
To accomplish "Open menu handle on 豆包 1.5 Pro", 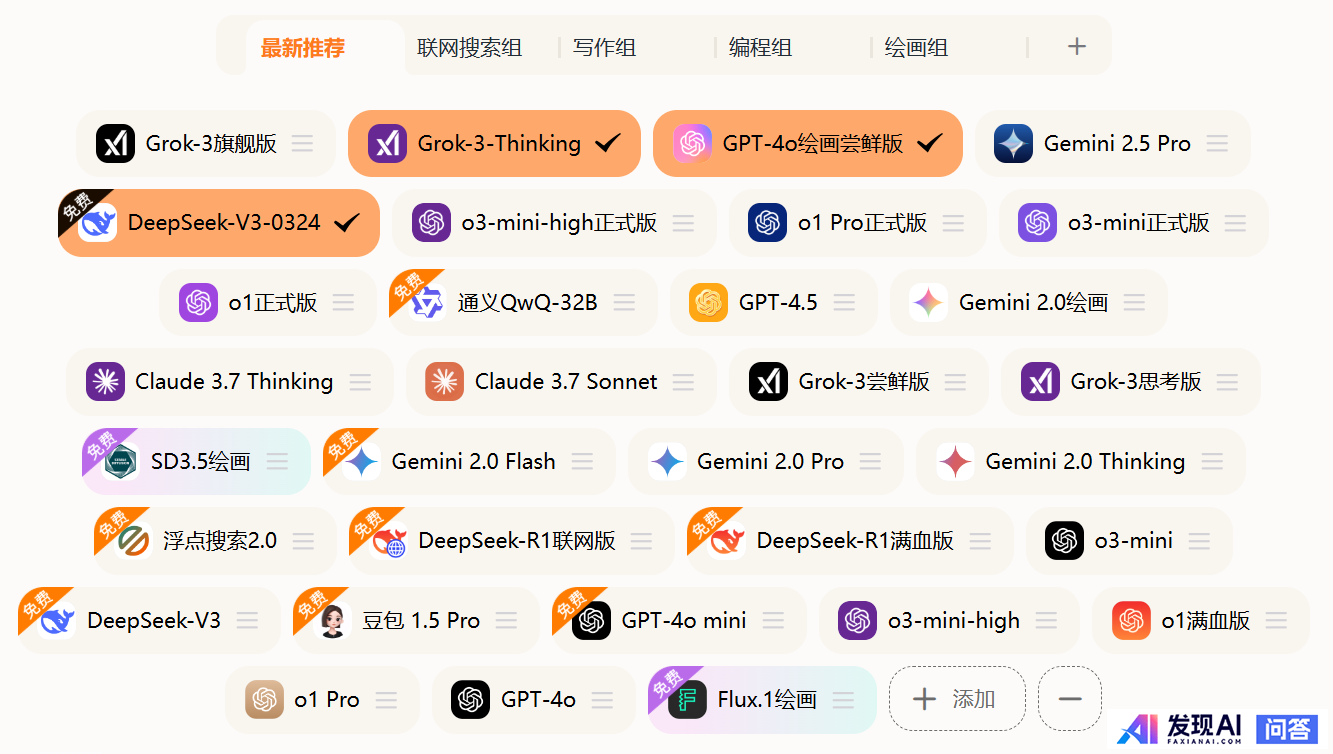I will tap(506, 620).
